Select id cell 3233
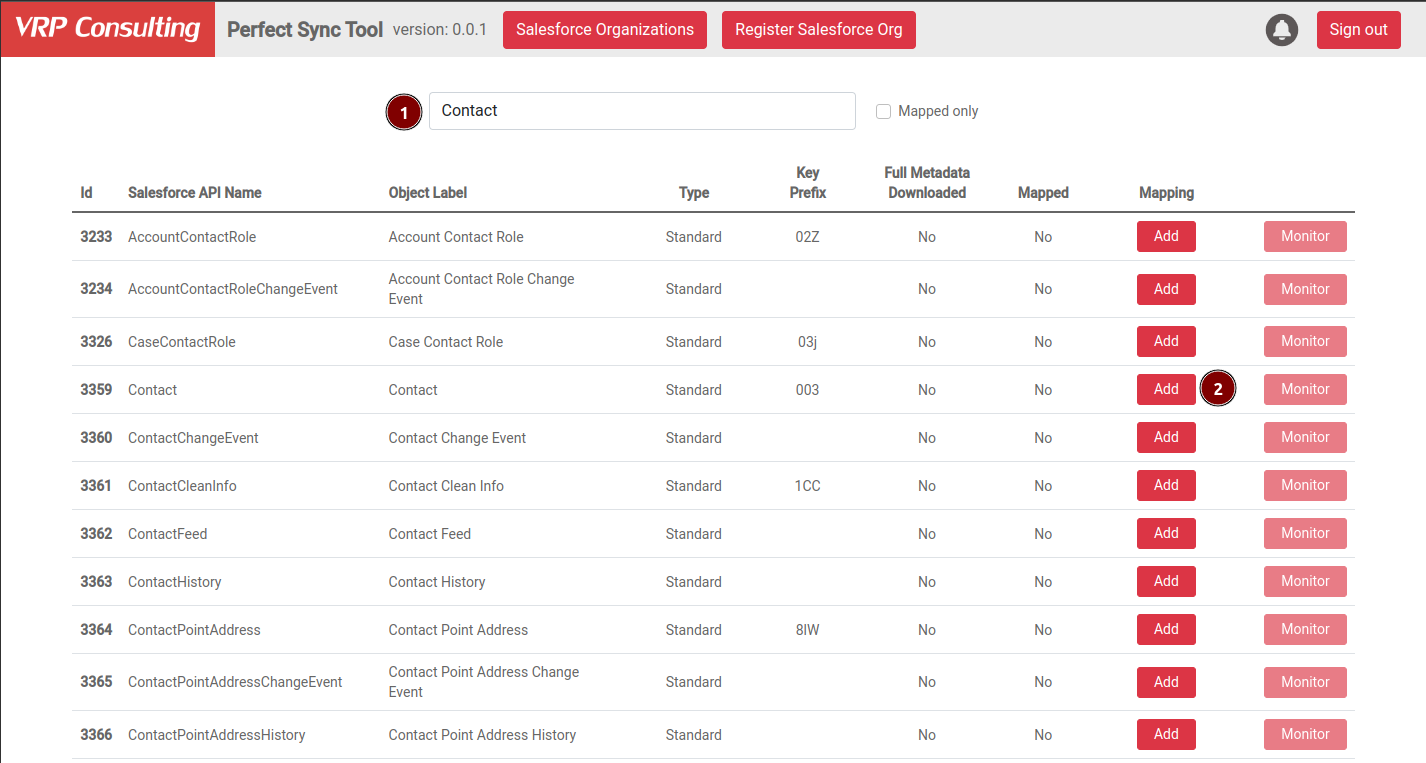 point(96,237)
